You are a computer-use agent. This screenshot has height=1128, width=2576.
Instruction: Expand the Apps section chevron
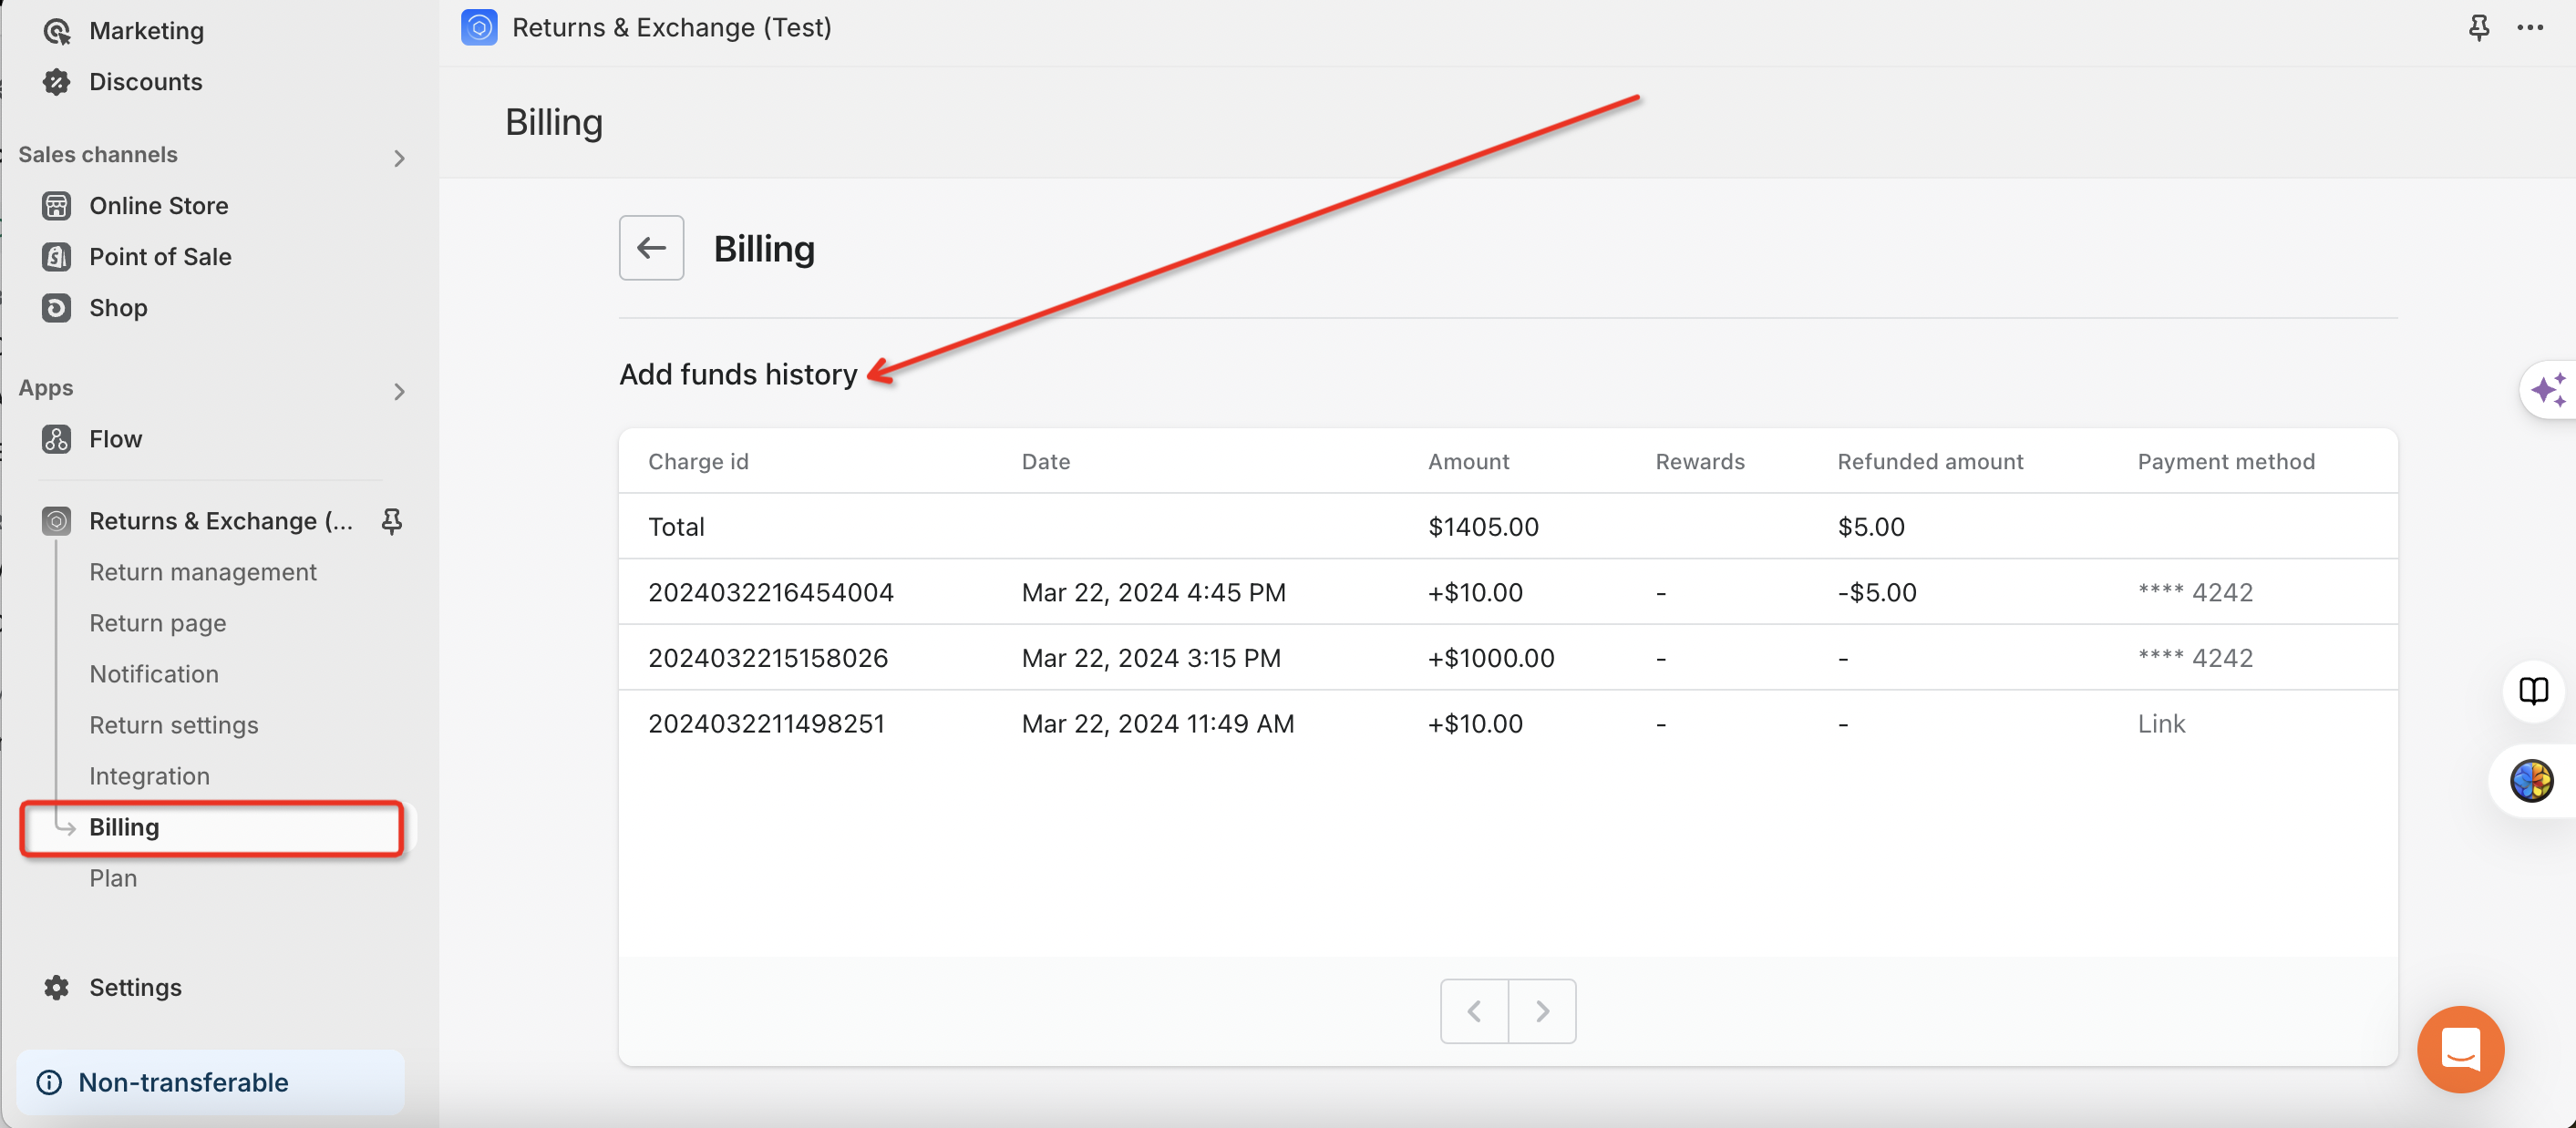399,391
